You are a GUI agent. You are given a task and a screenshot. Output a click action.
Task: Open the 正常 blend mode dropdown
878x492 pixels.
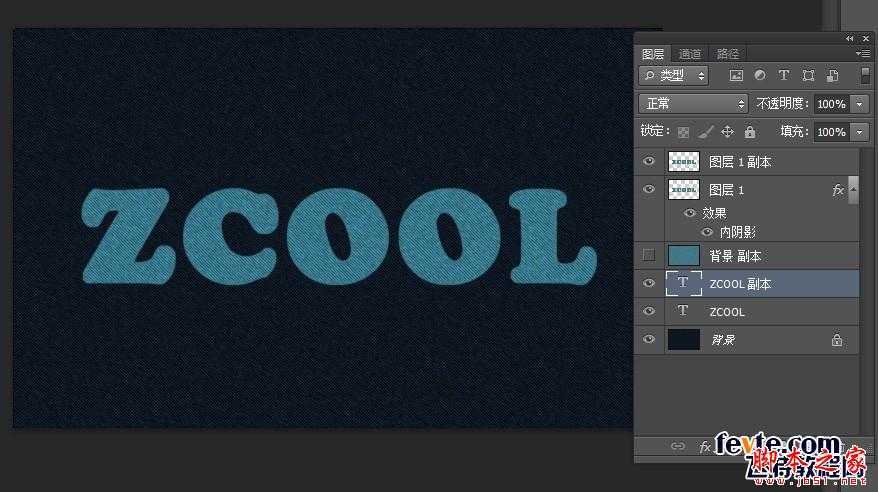tap(693, 104)
